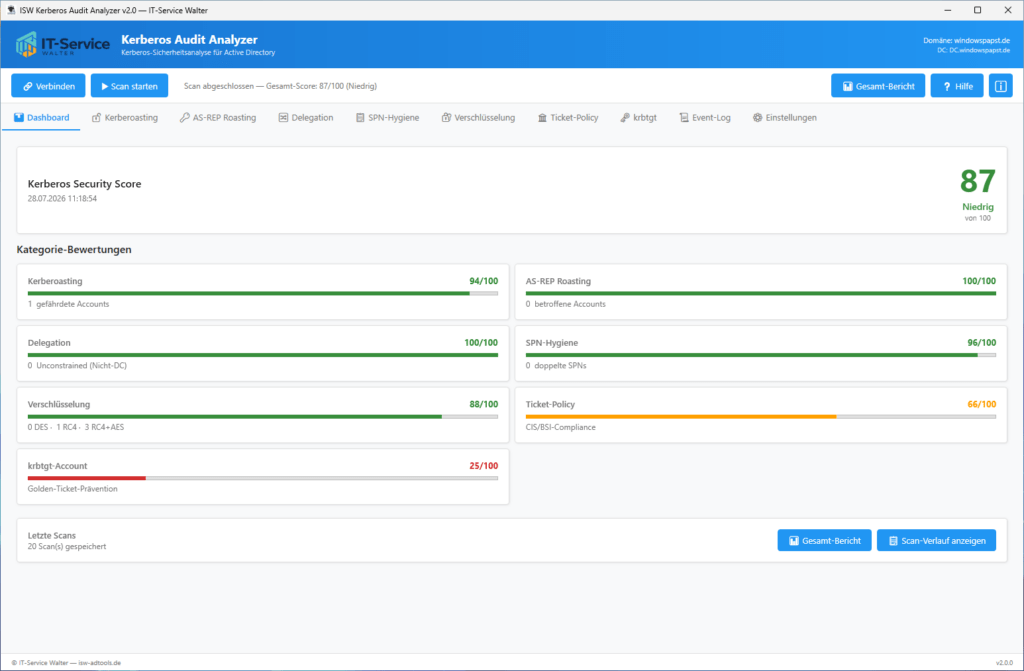Open the Verschlüsselung tab

478,118
